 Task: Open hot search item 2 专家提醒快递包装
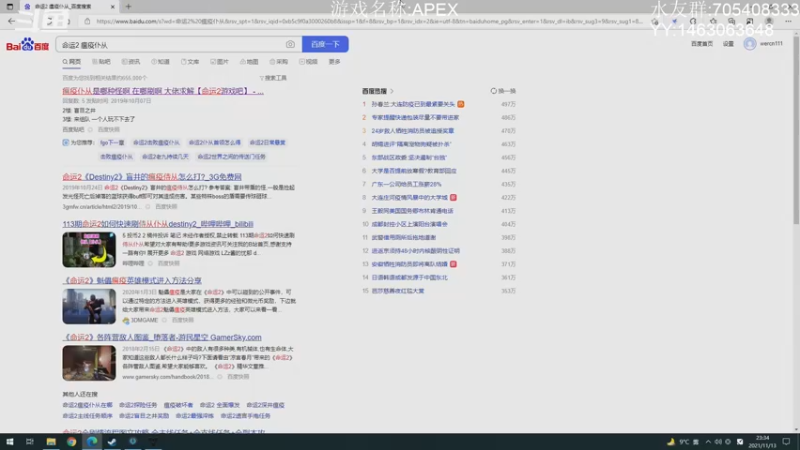415,117
